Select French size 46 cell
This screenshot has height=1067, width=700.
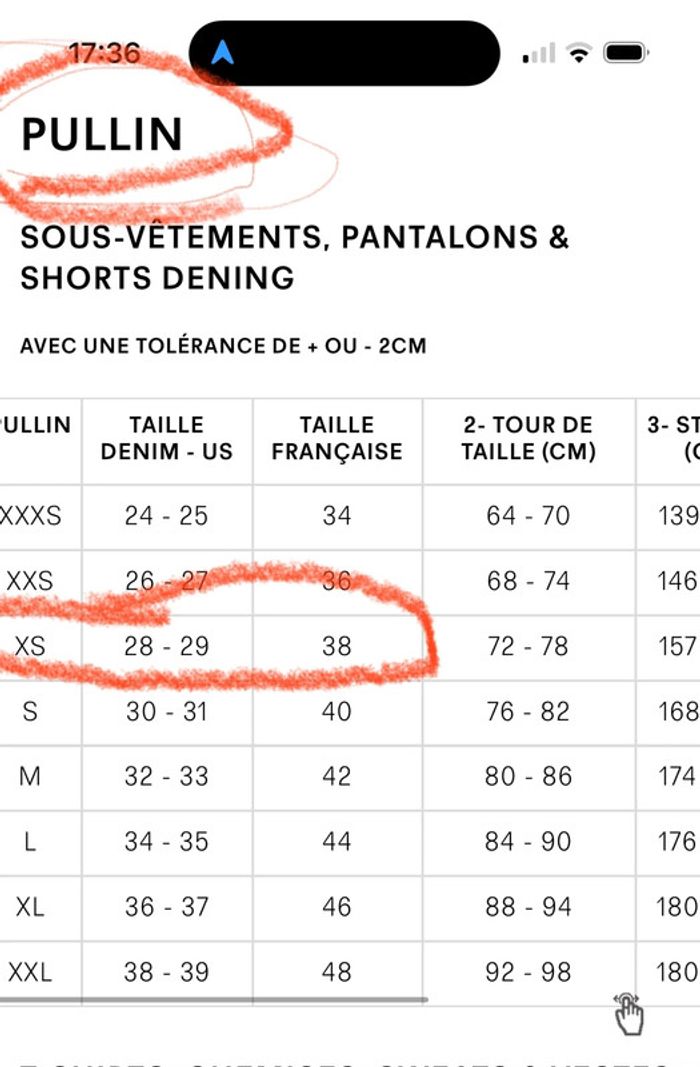pos(337,906)
